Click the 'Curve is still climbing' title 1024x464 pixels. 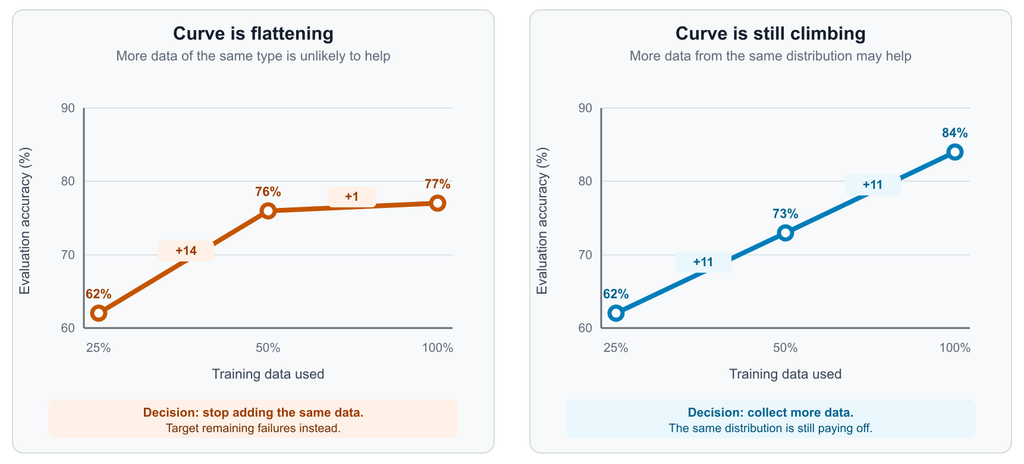[x=771, y=33]
